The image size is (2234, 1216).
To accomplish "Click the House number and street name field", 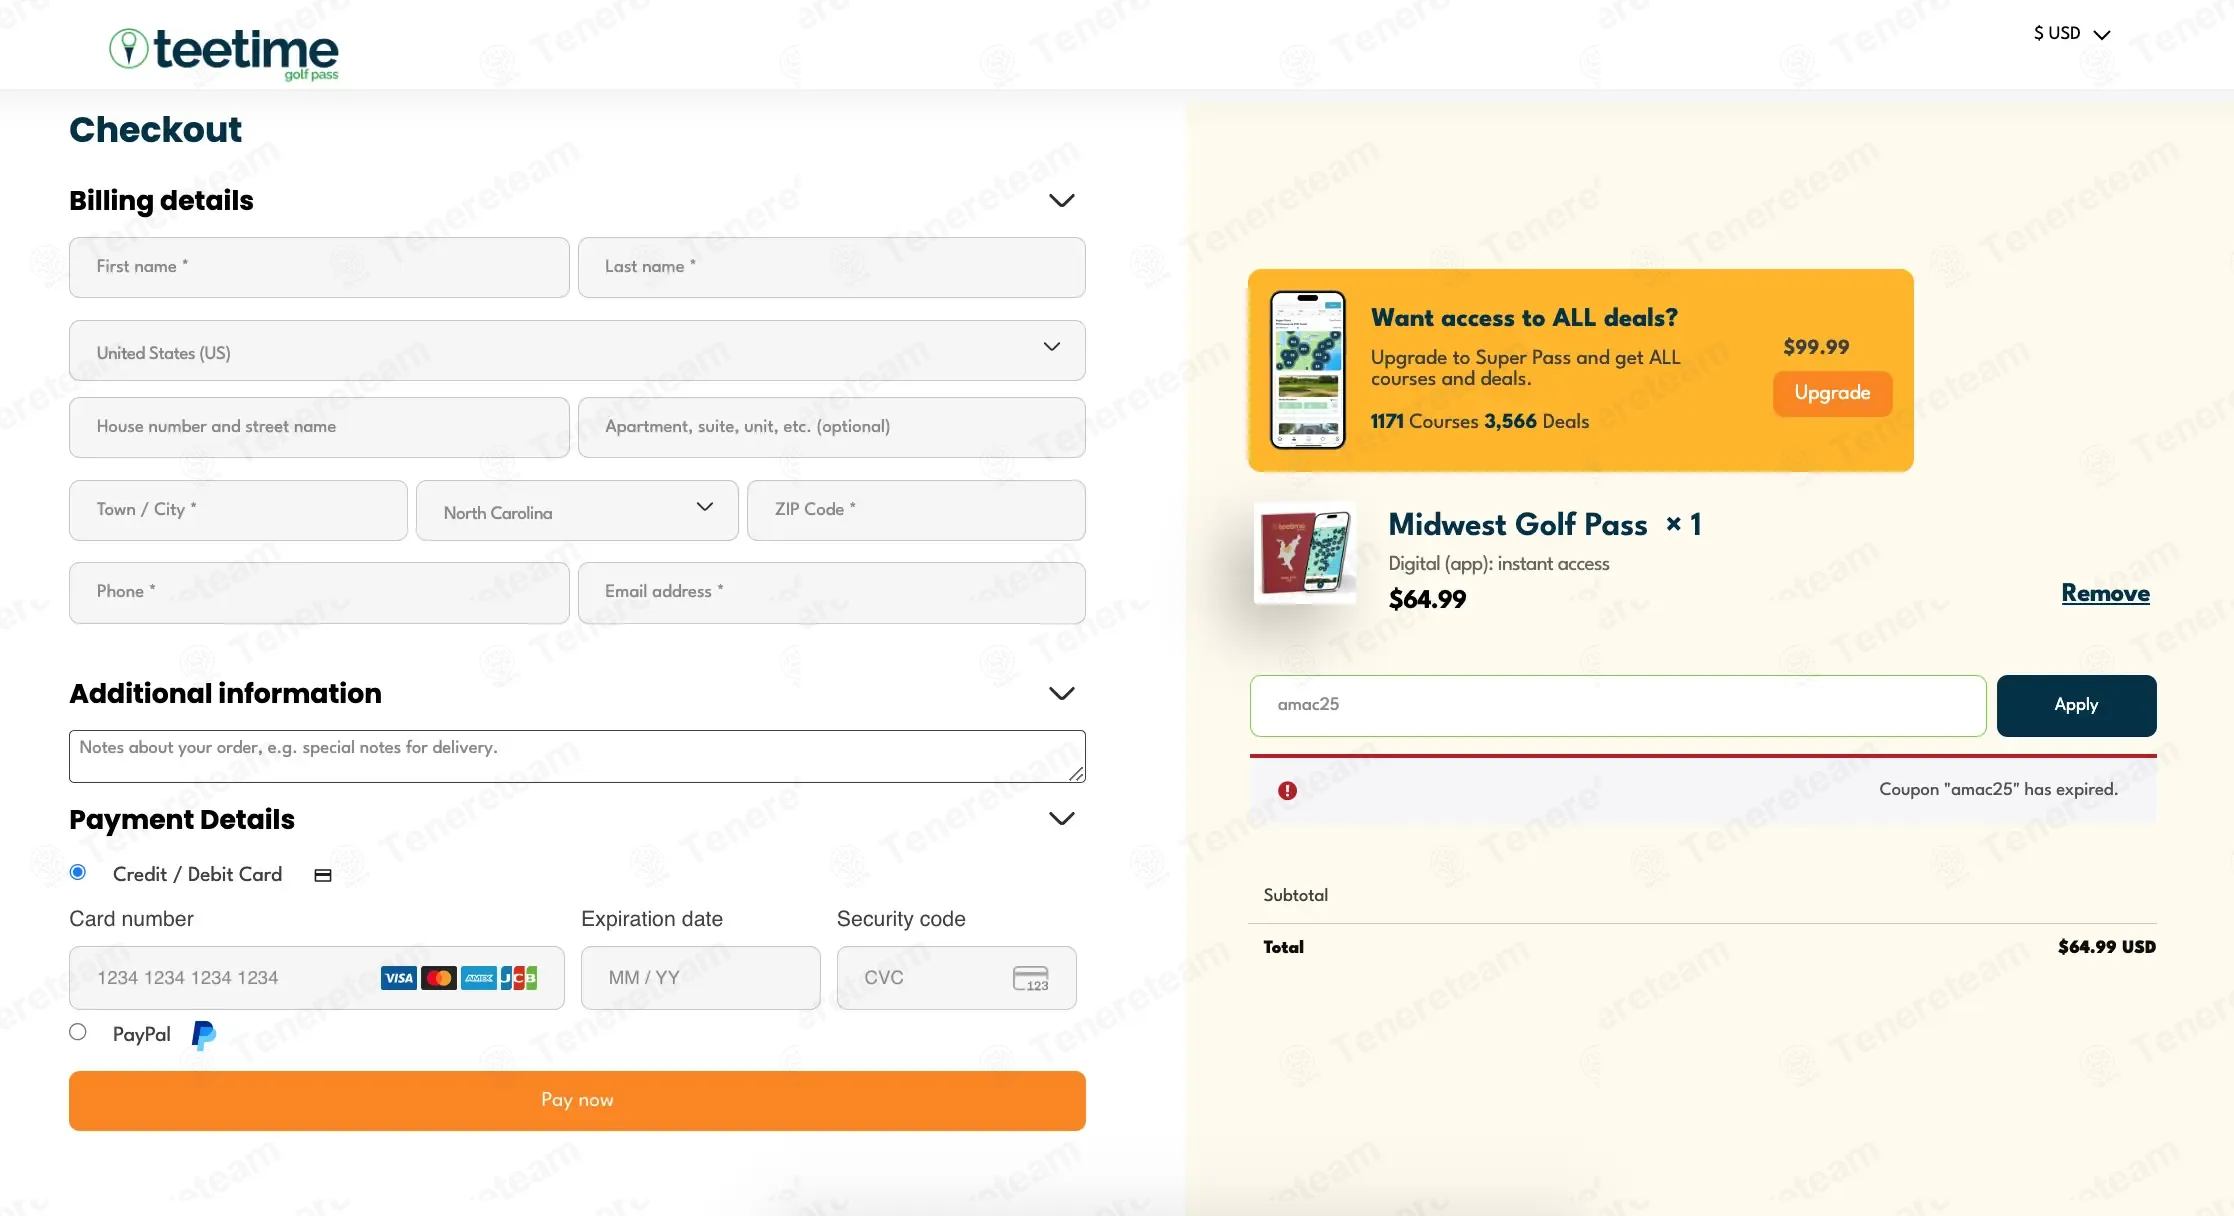I will [x=319, y=427].
